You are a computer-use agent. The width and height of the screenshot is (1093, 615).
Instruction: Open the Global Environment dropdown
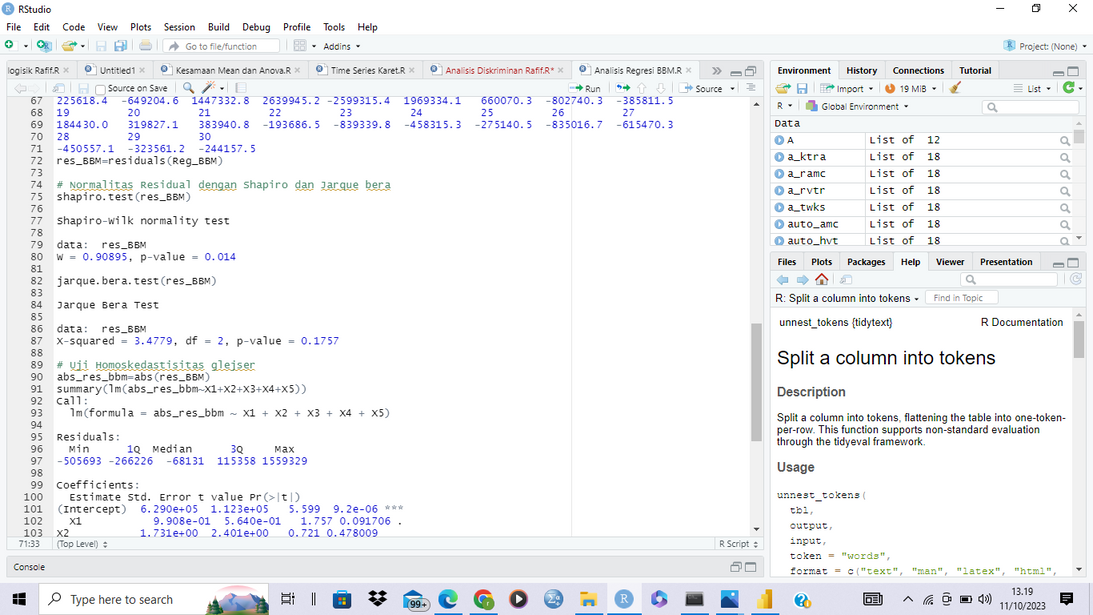(858, 106)
